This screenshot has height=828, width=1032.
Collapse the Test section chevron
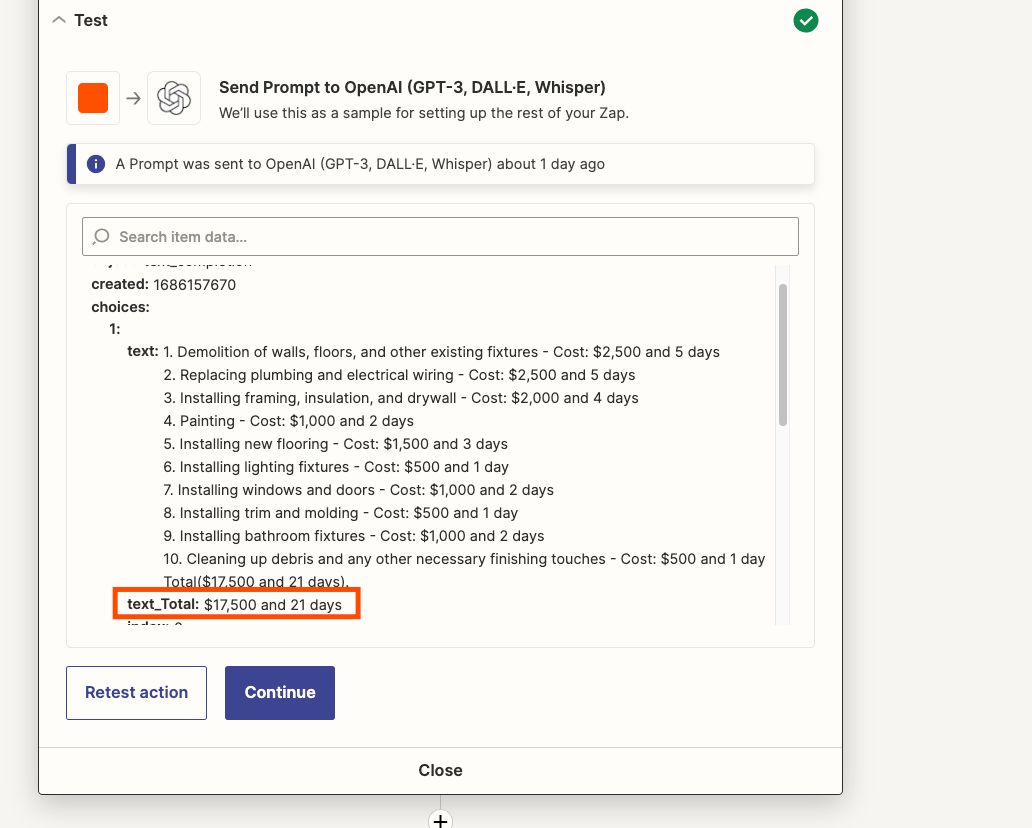59,20
